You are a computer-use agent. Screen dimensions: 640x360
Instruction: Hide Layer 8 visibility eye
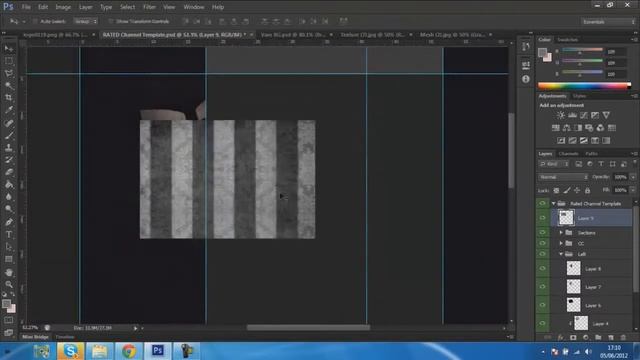click(542, 269)
